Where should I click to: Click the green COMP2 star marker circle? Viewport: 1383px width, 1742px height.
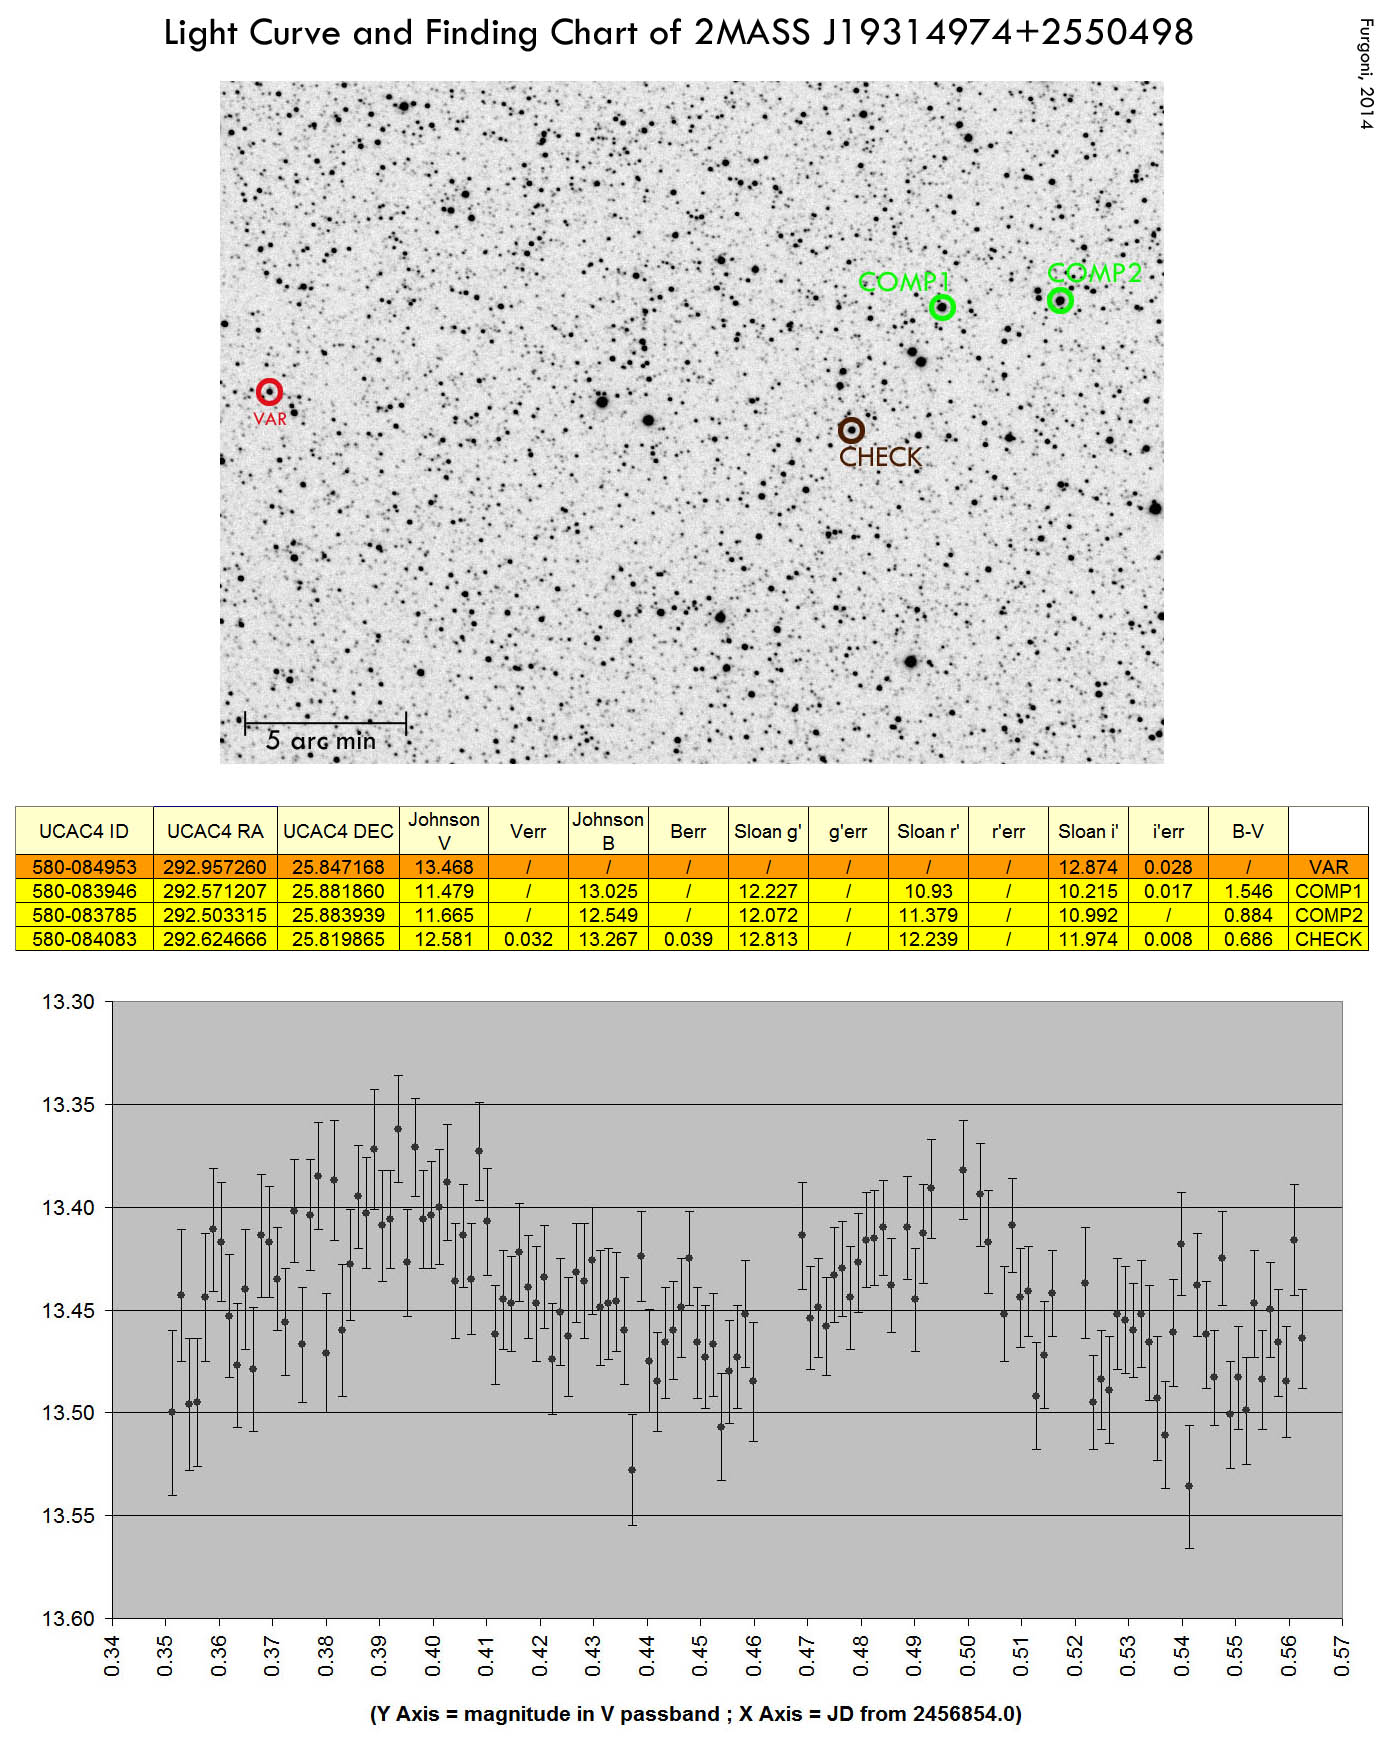1060,300
